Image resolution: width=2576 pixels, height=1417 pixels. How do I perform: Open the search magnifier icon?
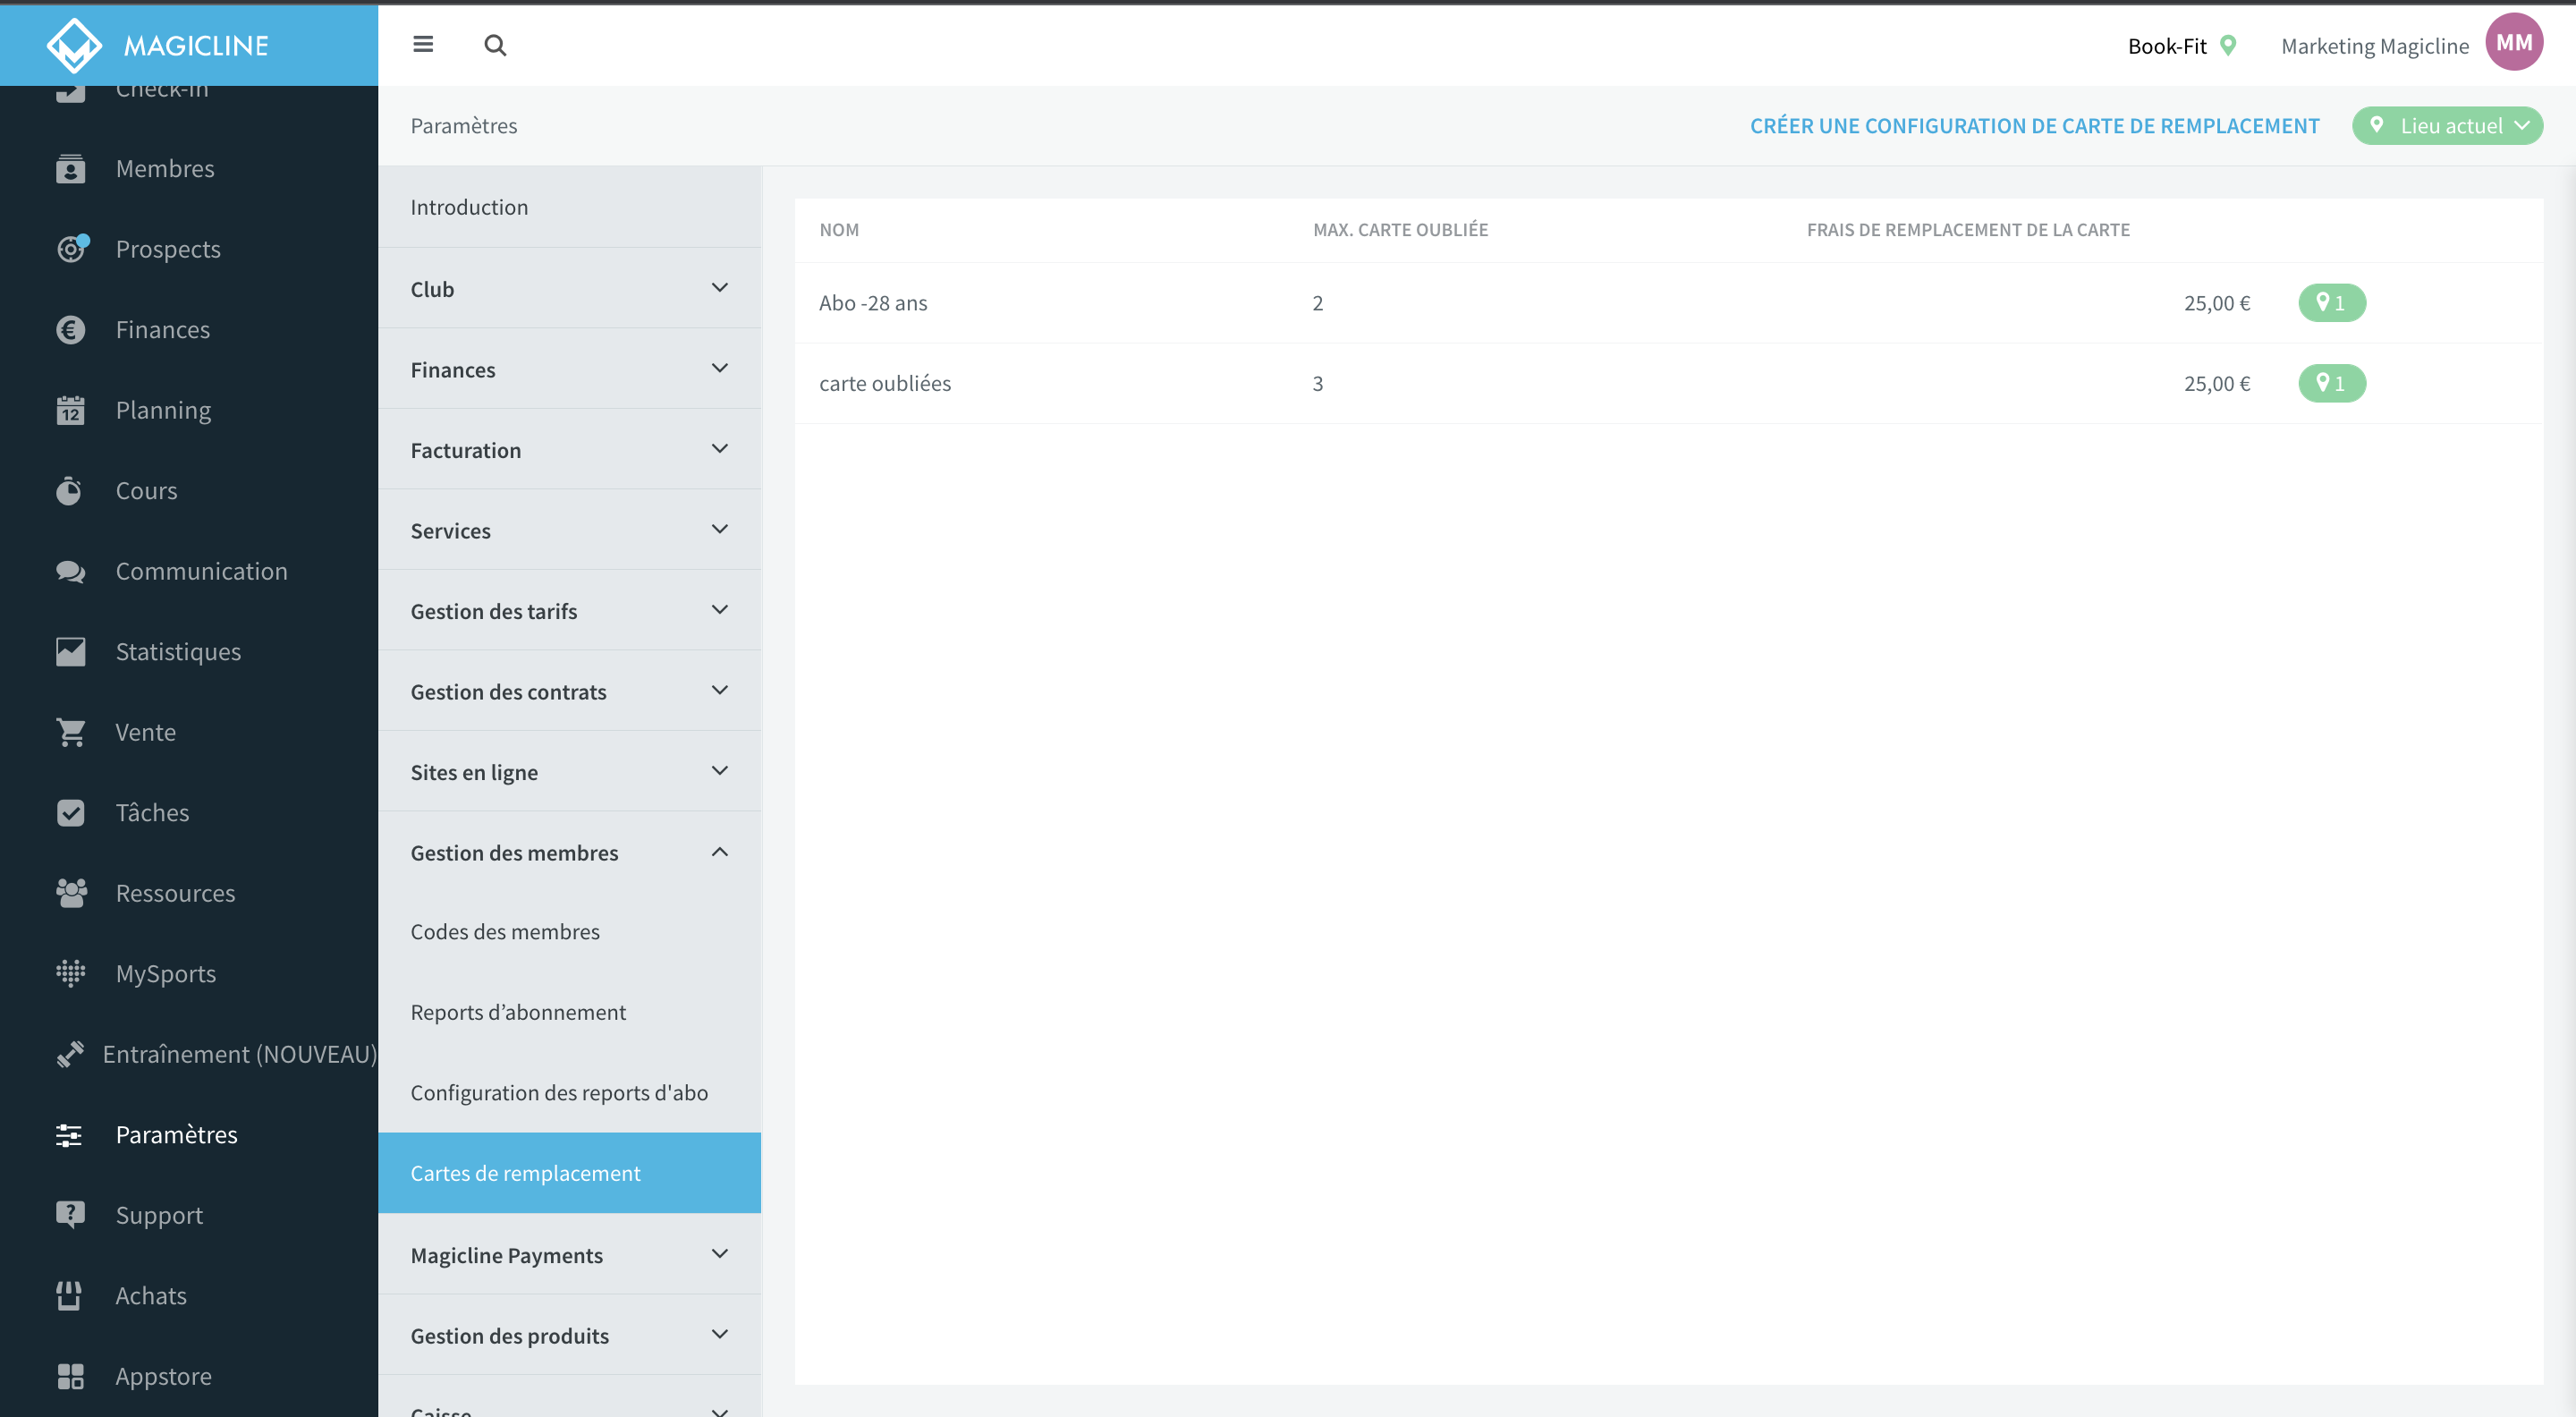click(x=495, y=45)
